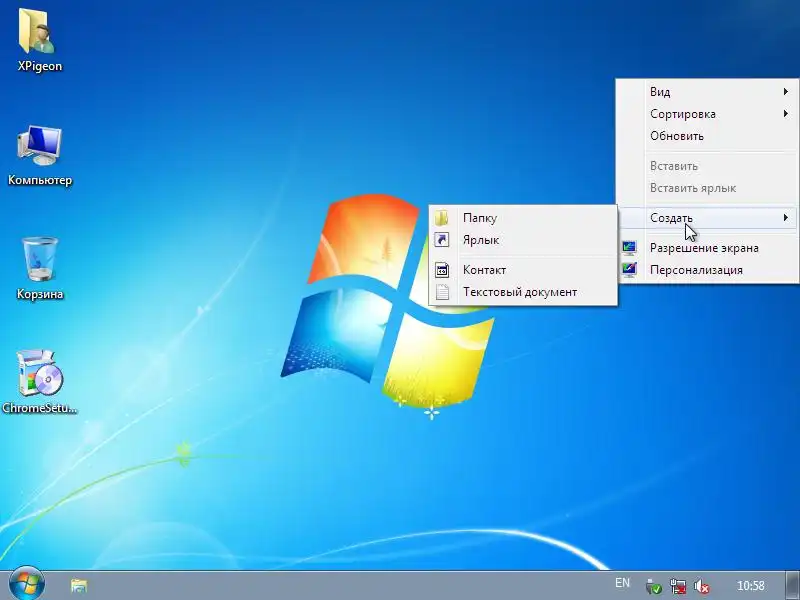
Task: Click the contact card icon beside Контакт
Action: pyautogui.click(x=442, y=270)
